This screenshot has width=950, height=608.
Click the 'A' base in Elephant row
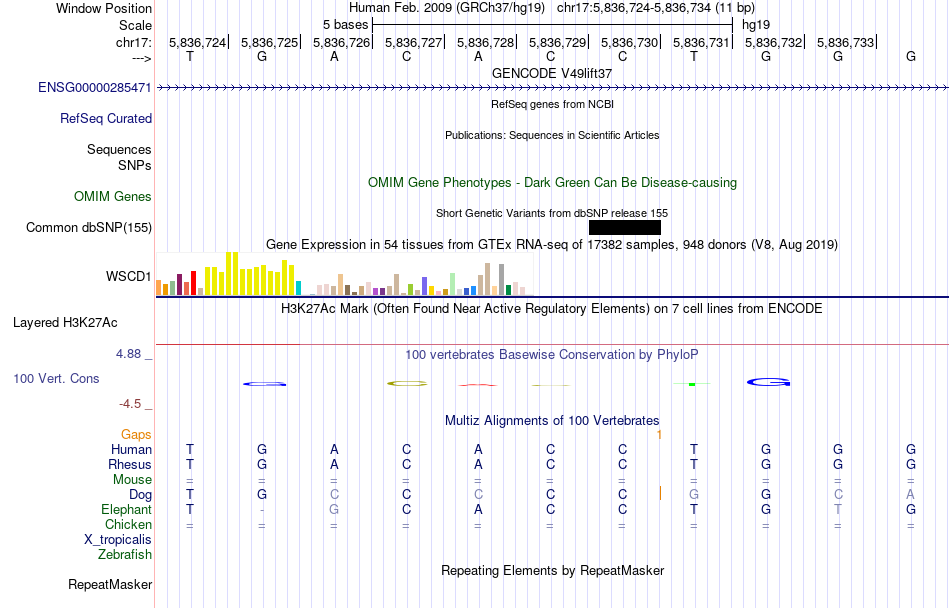pyautogui.click(x=478, y=509)
